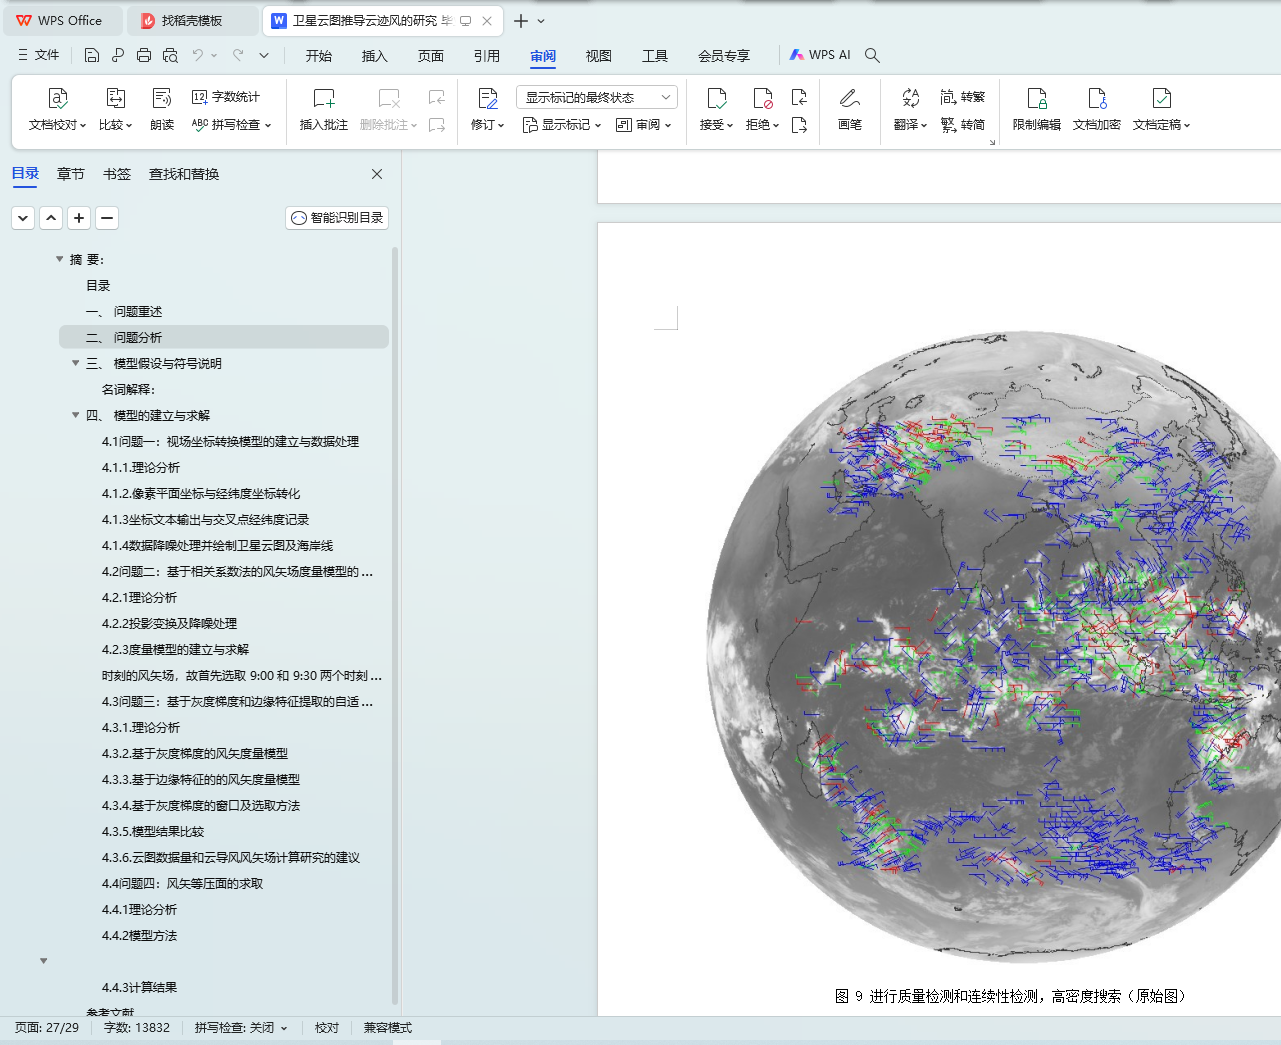Collapse the 四、模型的建立与求解 outline section
Image resolution: width=1281 pixels, height=1045 pixels.
pyautogui.click(x=76, y=415)
